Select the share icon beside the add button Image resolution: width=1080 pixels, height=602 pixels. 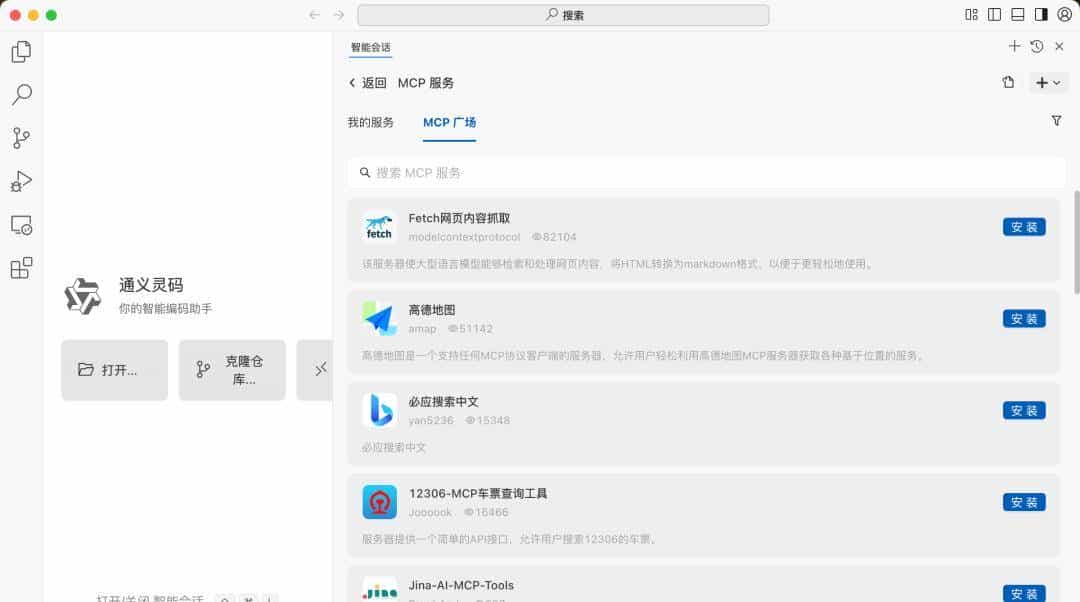tap(1008, 82)
